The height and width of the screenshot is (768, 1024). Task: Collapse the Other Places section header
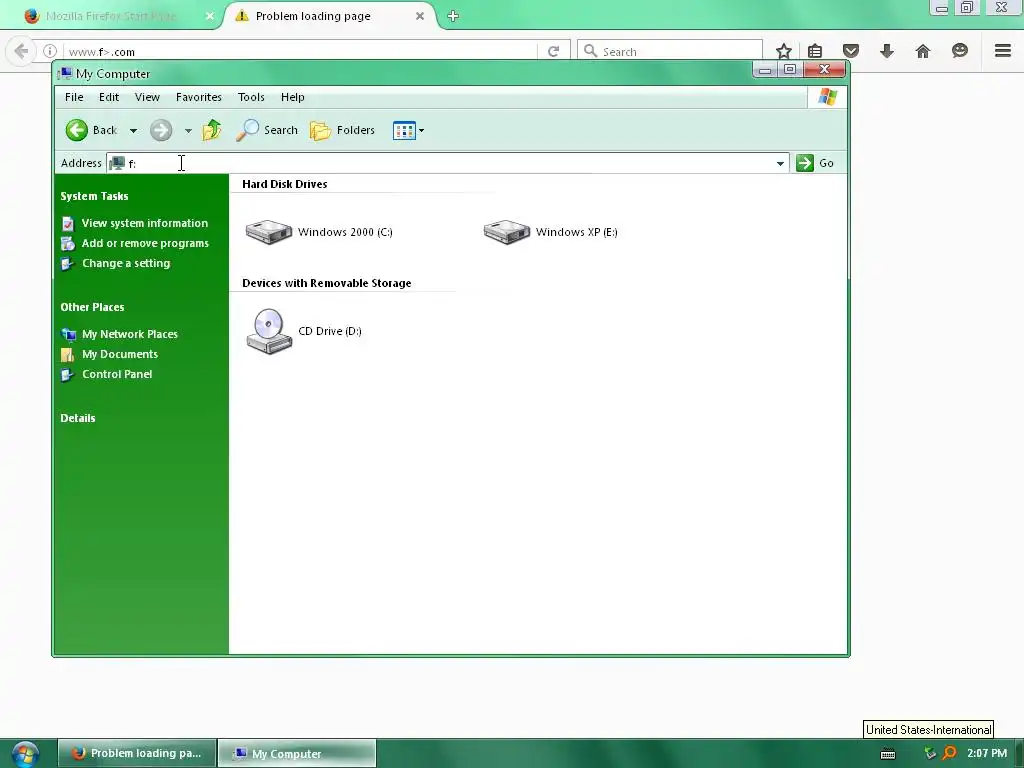tap(92, 307)
